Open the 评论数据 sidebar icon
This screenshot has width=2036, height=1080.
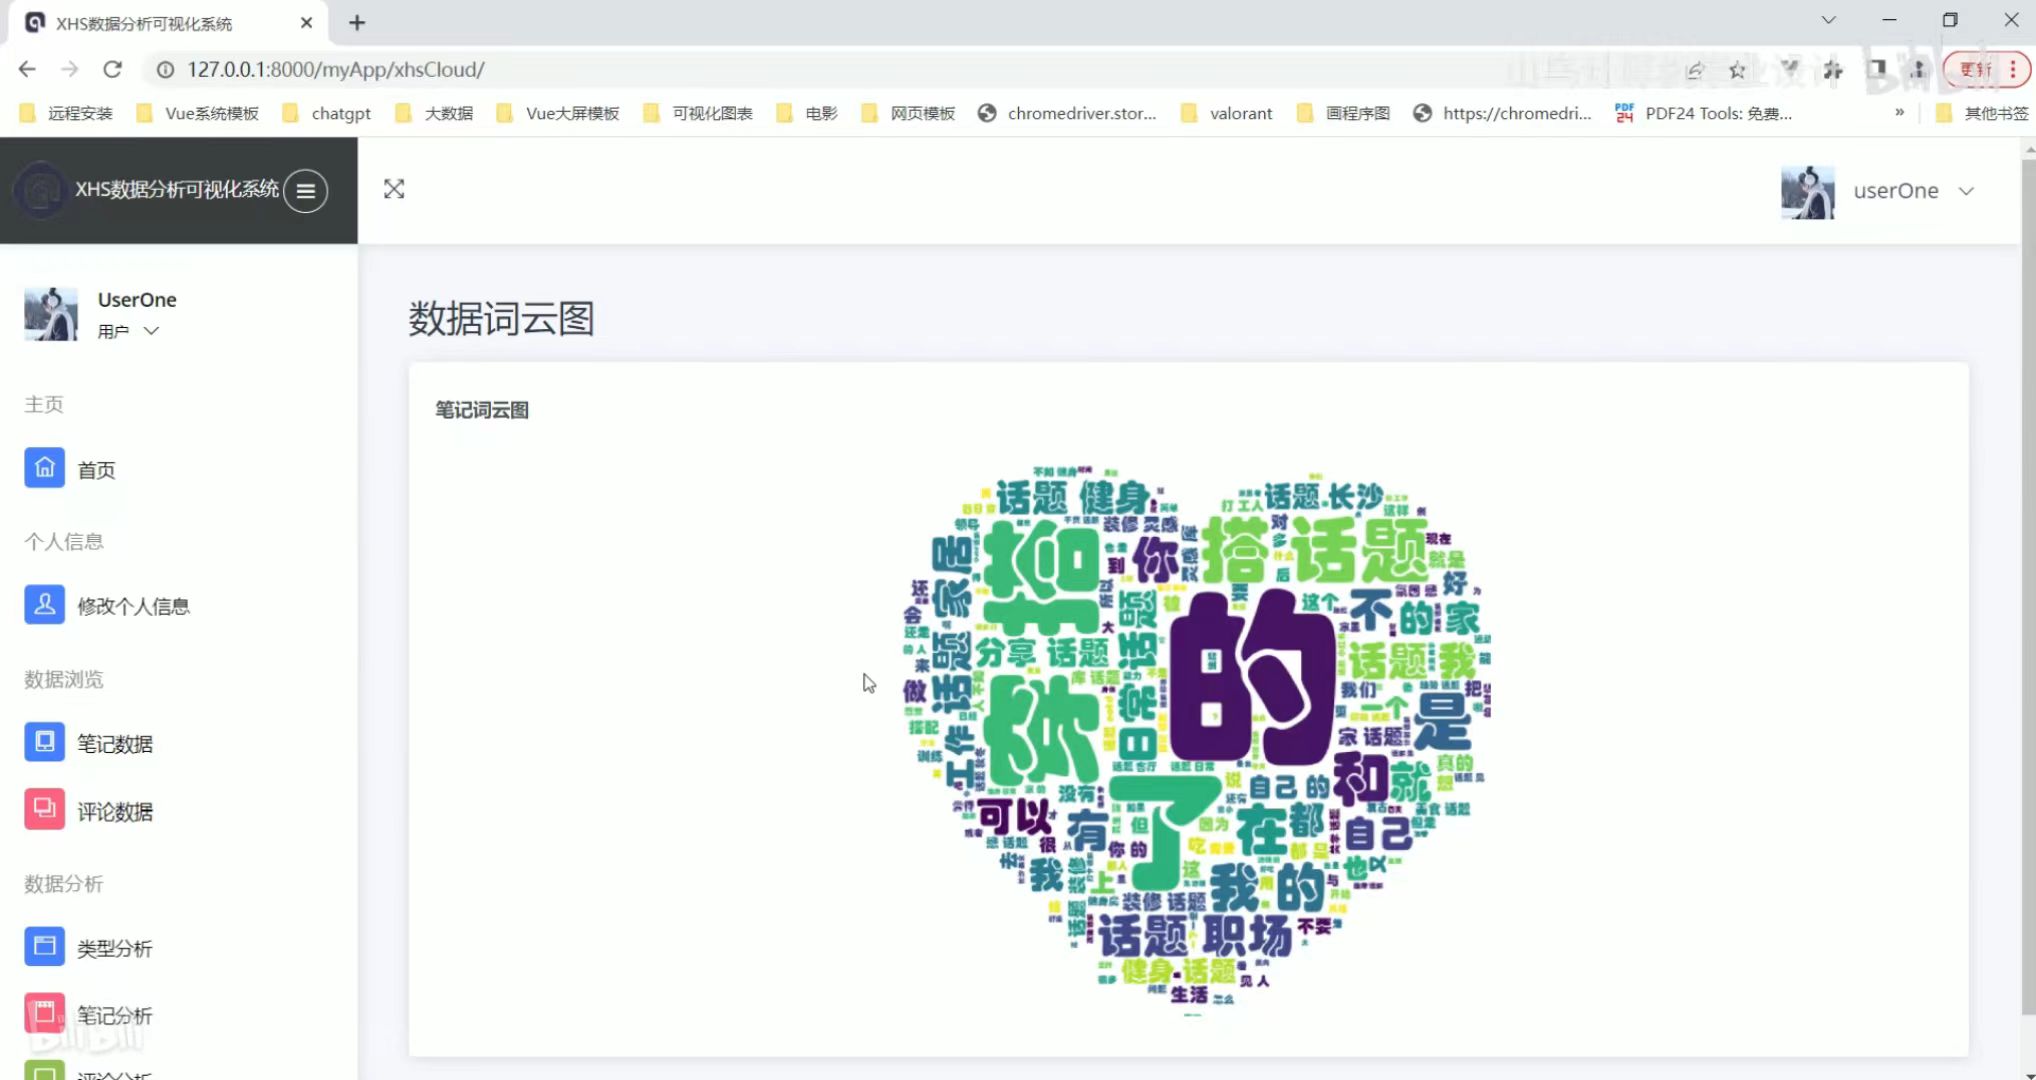pos(44,810)
